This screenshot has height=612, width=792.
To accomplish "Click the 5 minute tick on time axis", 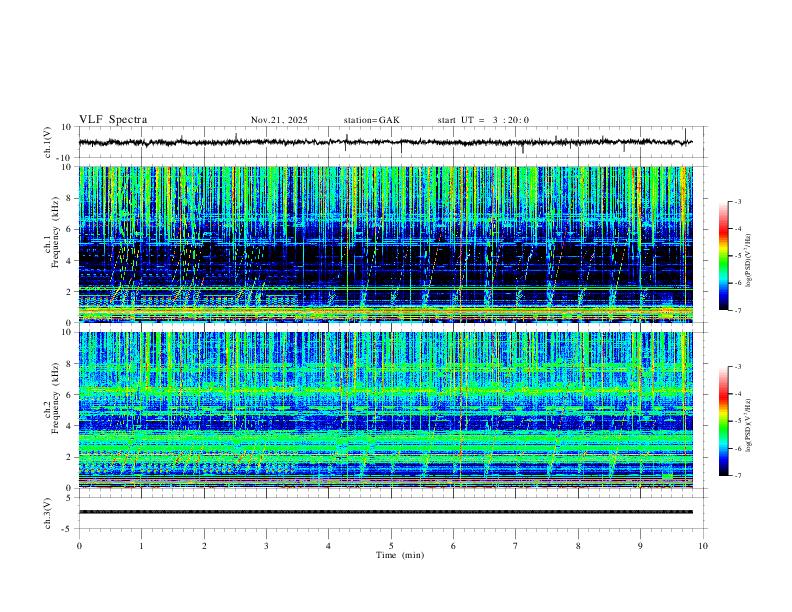I will [x=391, y=546].
